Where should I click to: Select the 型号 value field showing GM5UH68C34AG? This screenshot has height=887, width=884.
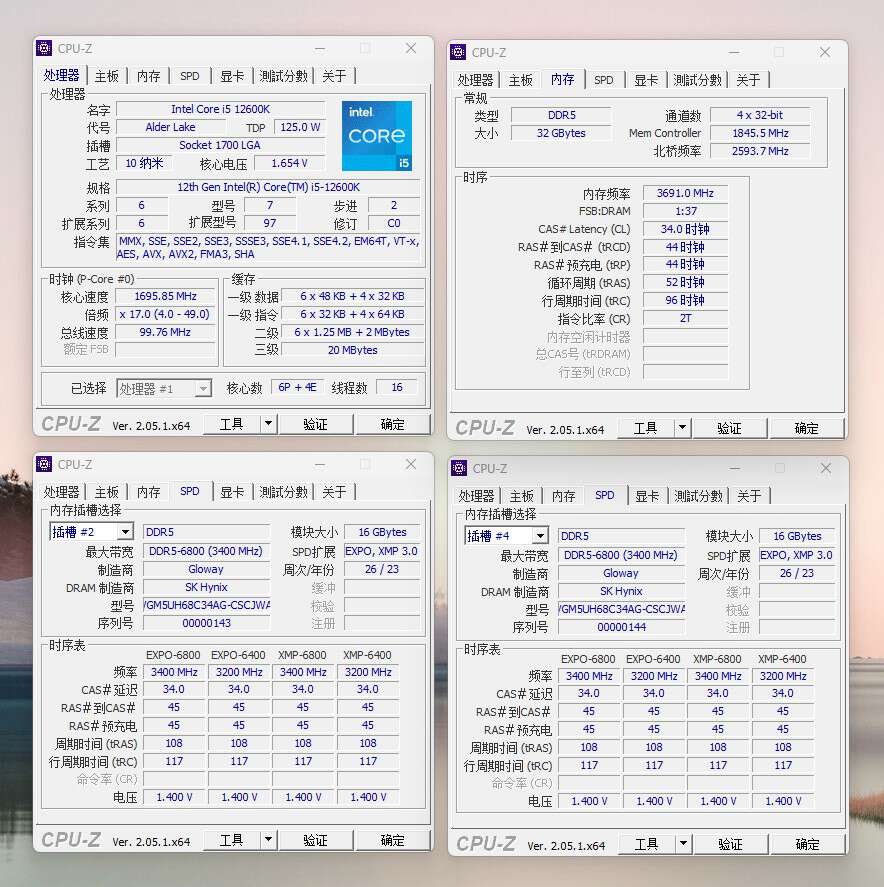coord(206,604)
